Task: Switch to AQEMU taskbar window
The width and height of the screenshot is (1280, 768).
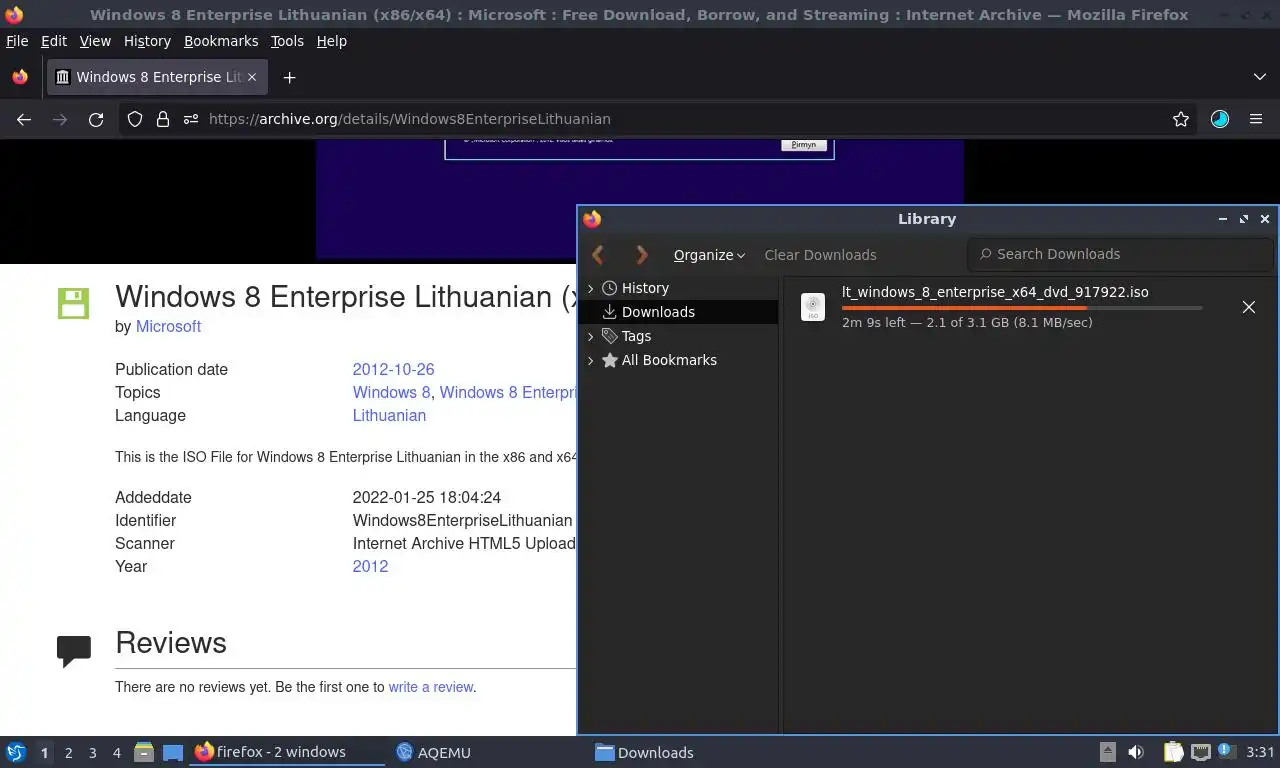Action: 433,752
